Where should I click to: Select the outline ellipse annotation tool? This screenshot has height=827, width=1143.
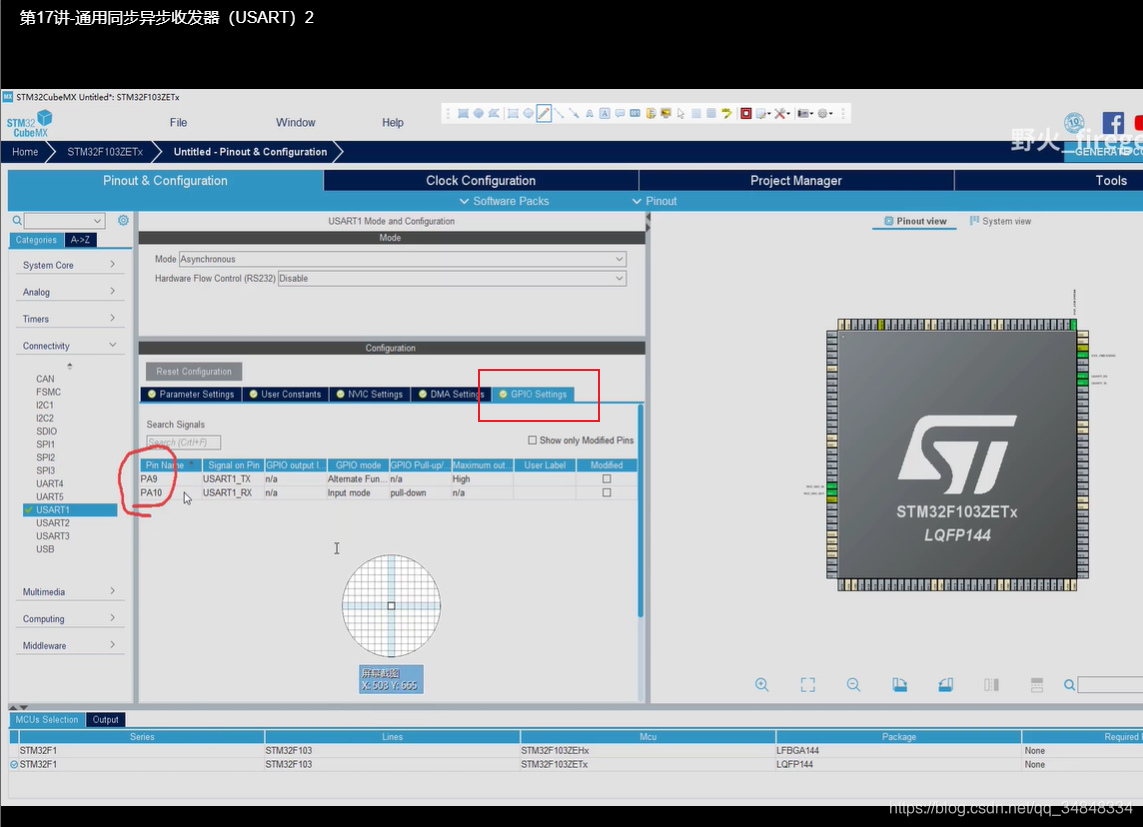point(528,114)
